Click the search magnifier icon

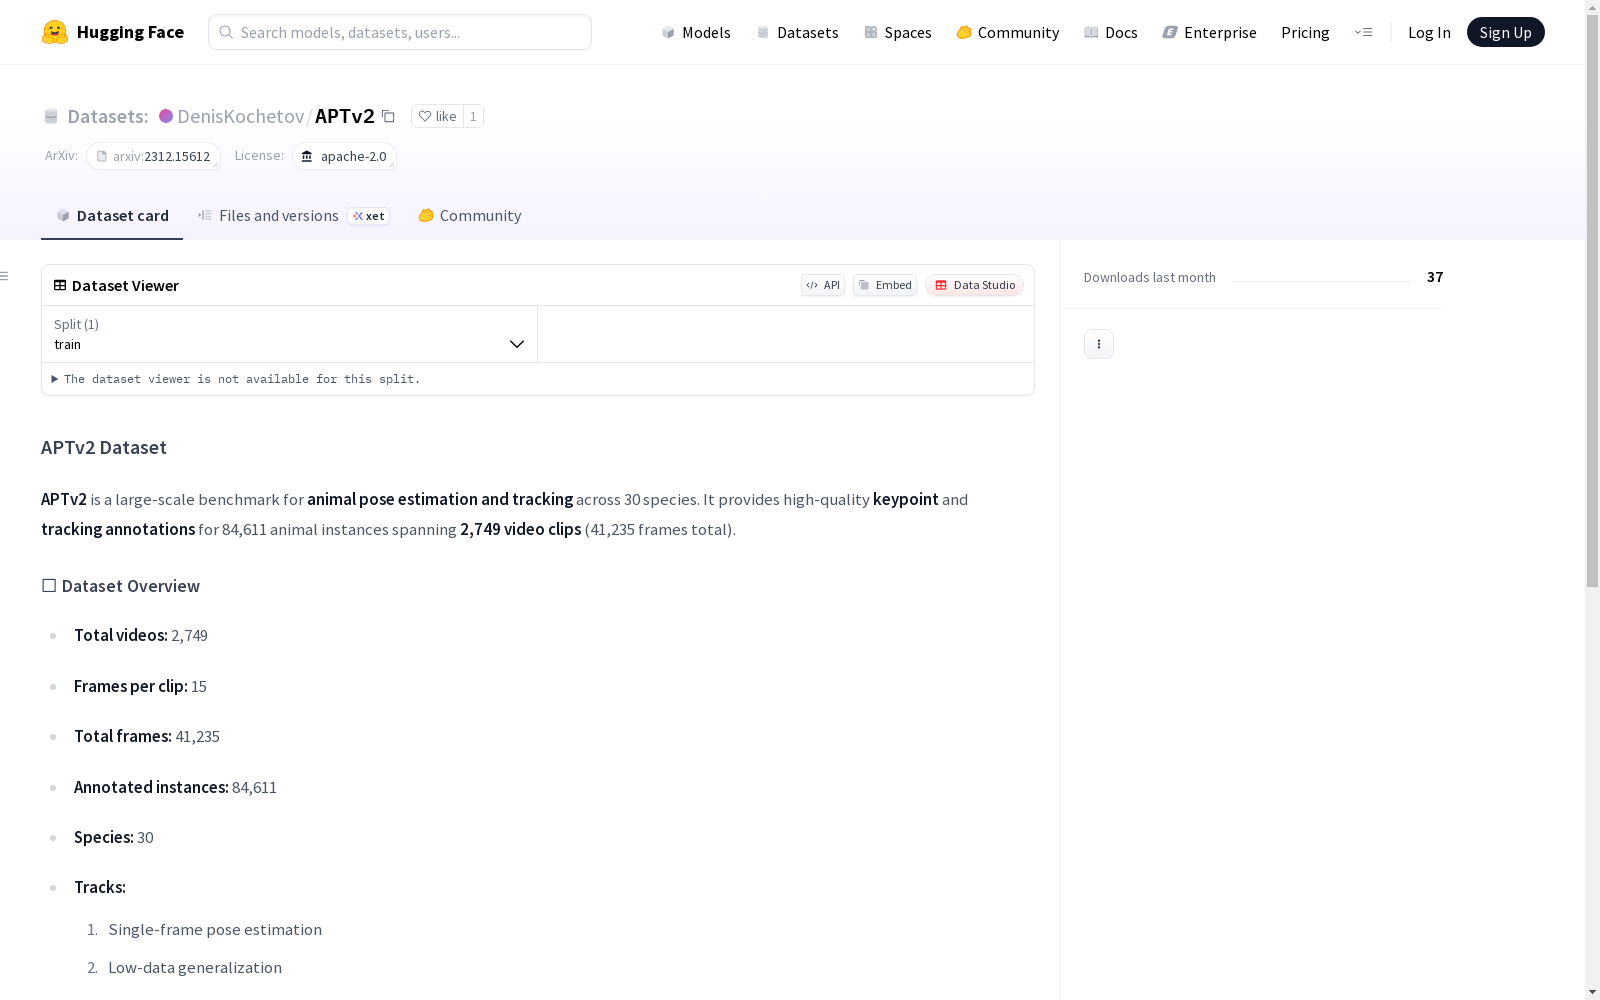pos(226,32)
